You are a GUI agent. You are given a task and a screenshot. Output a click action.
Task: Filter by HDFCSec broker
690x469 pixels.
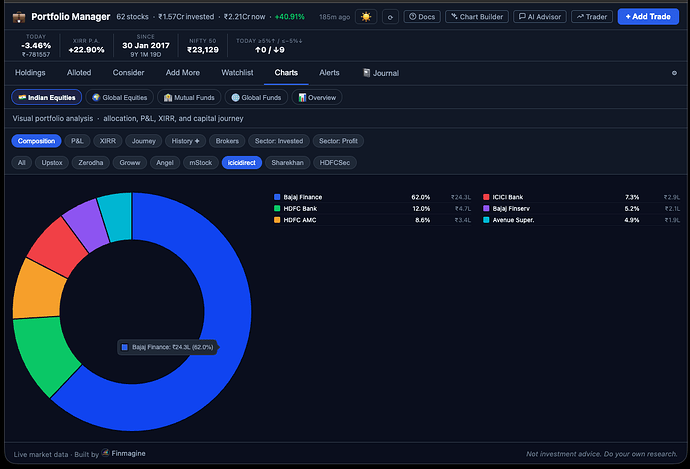point(334,162)
